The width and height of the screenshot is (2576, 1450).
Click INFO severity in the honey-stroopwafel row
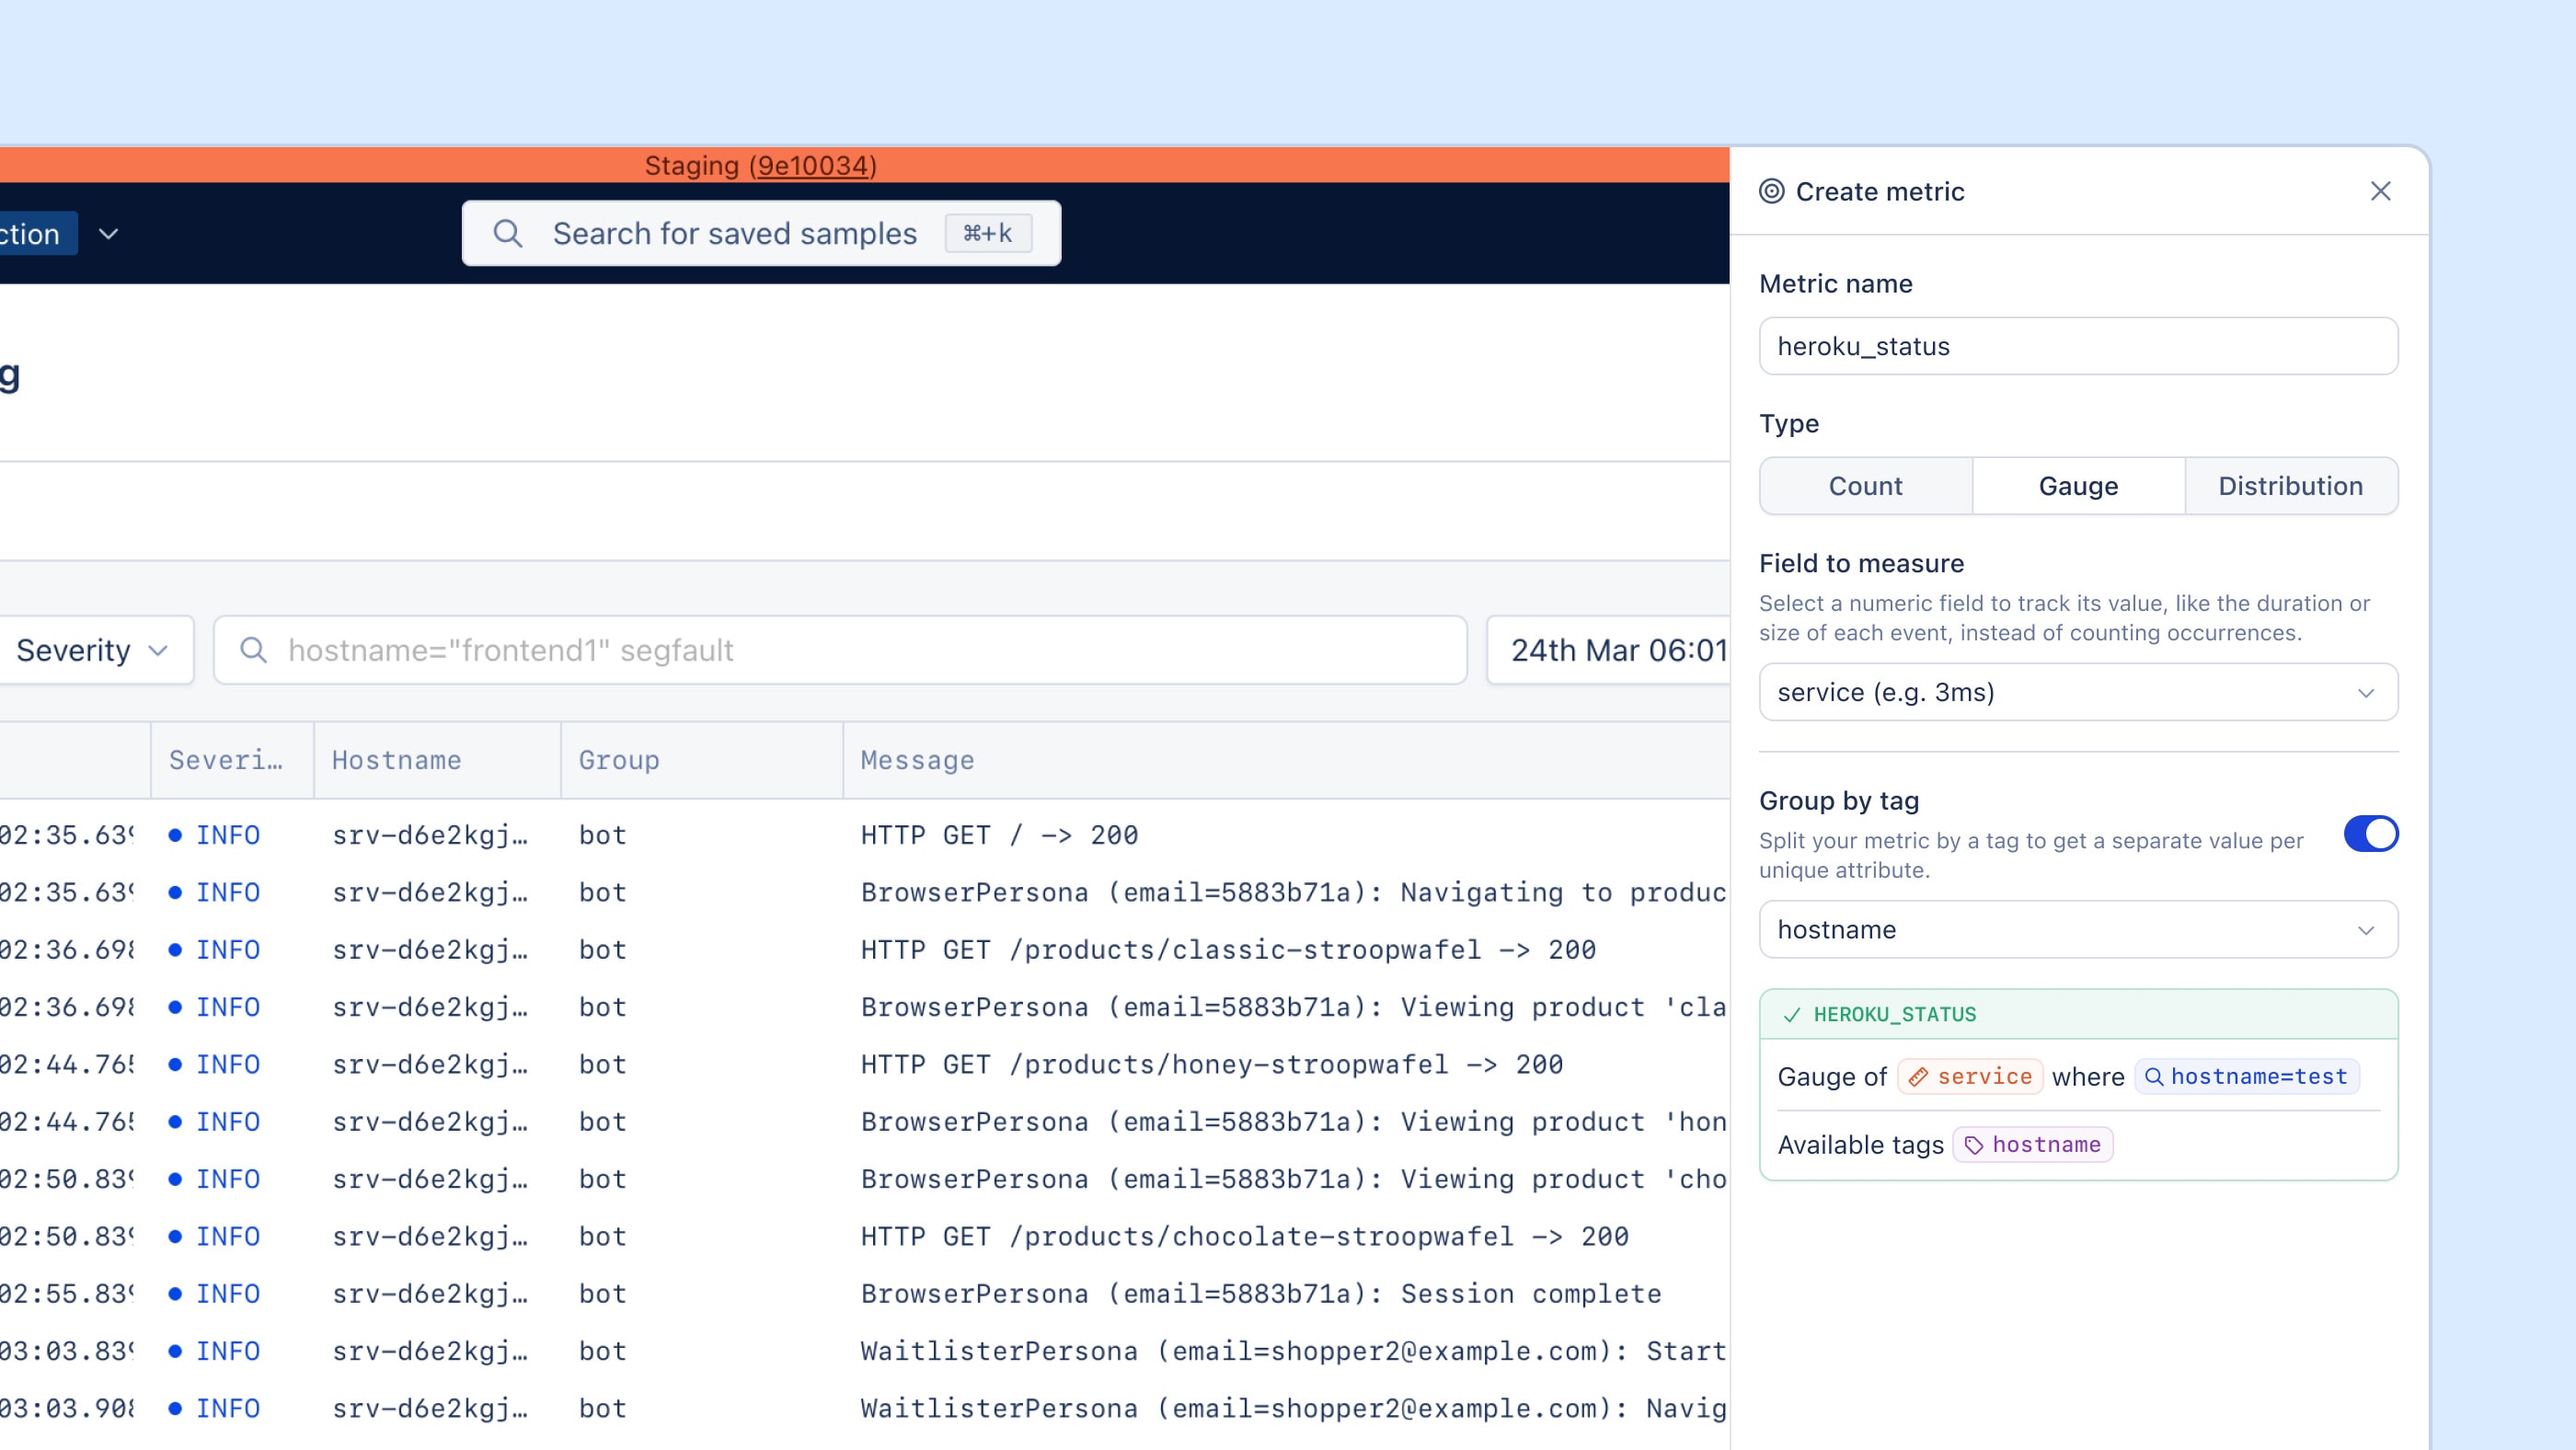click(228, 1065)
